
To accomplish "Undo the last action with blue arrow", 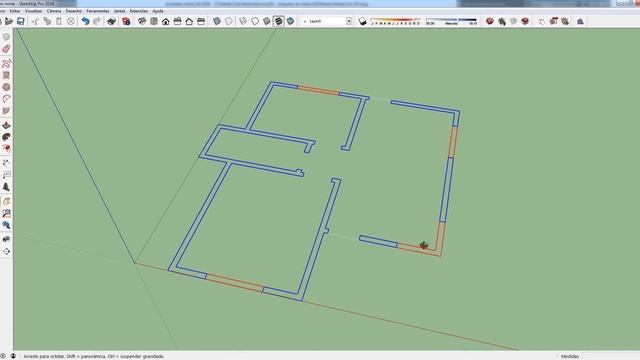I will coord(85,21).
